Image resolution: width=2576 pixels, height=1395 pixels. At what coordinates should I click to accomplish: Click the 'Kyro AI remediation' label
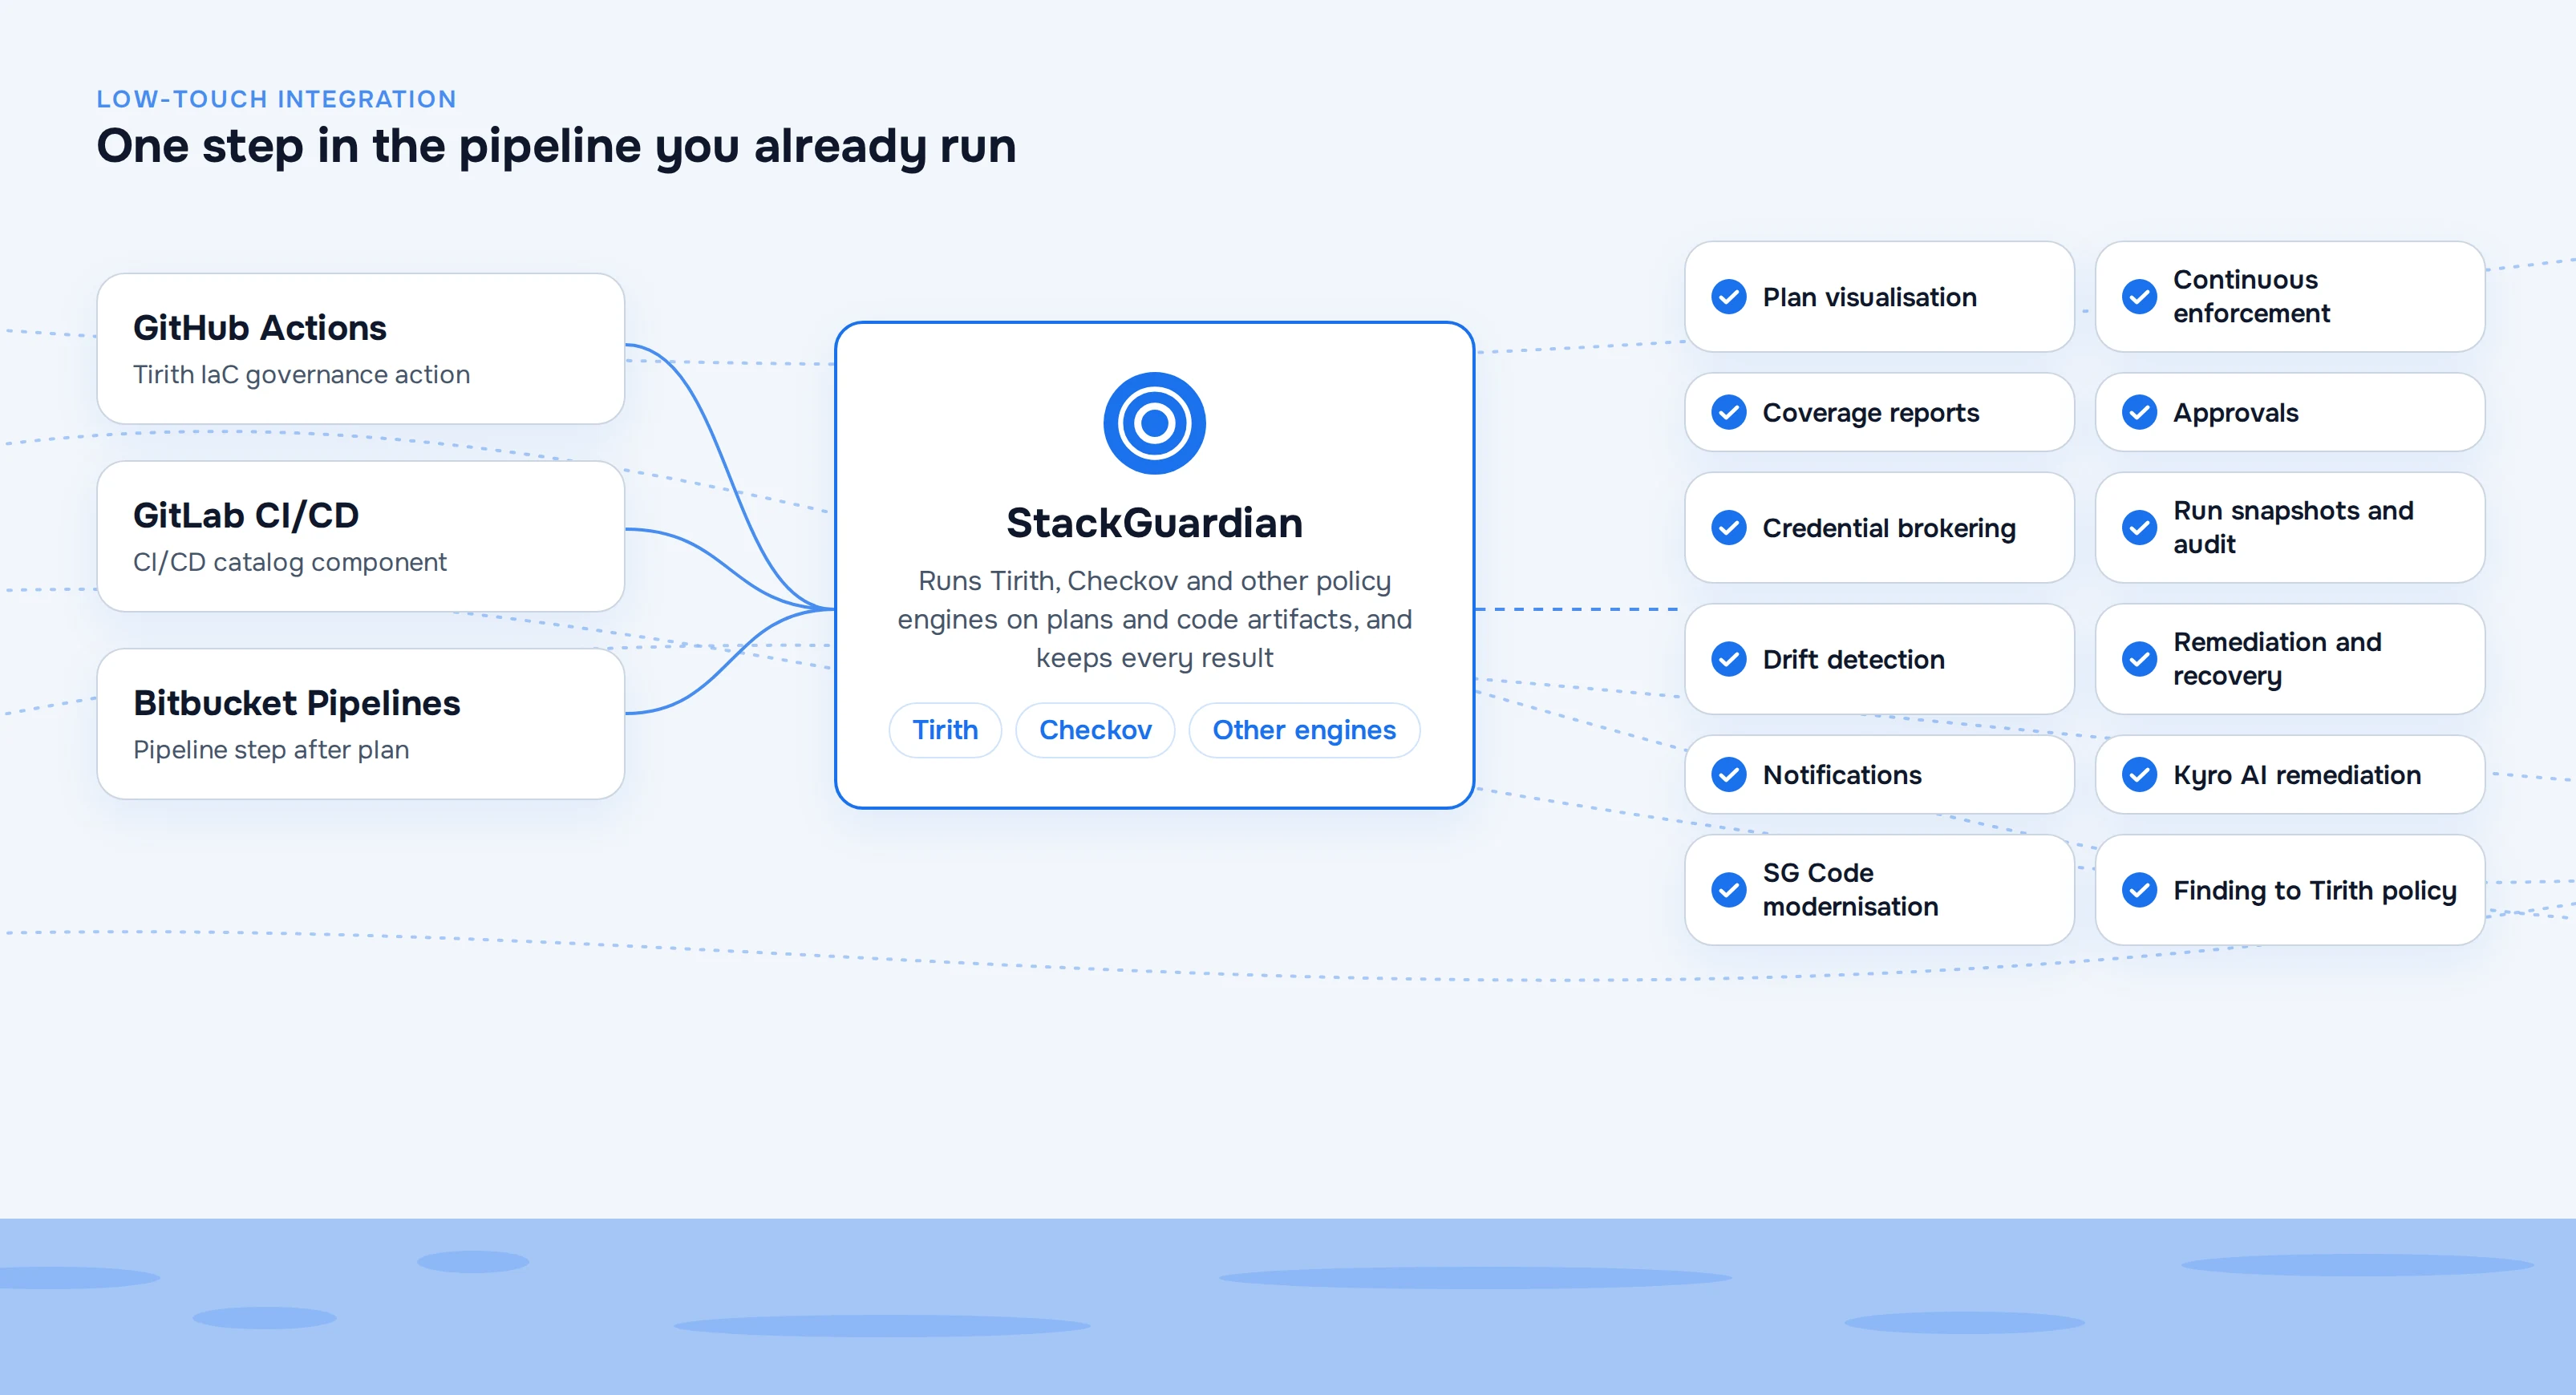pyautogui.click(x=2297, y=775)
